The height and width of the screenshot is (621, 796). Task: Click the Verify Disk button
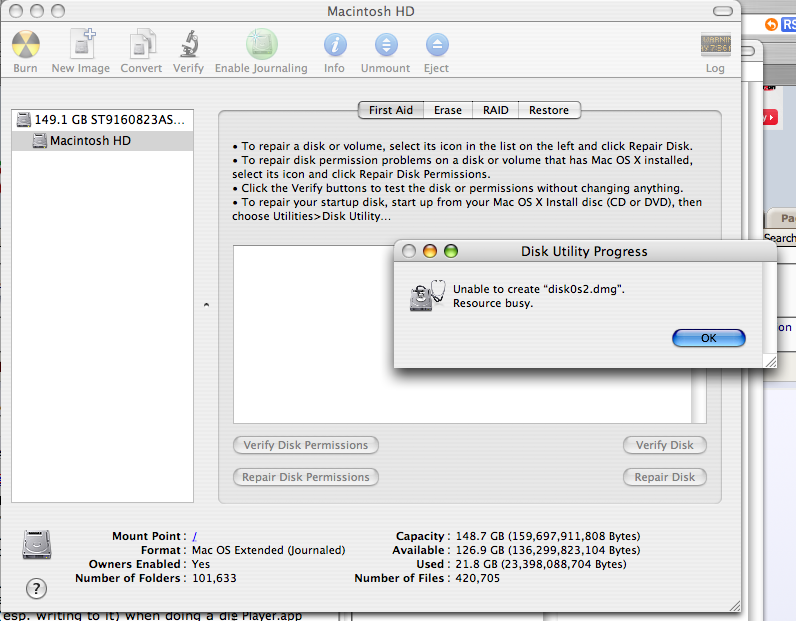665,445
